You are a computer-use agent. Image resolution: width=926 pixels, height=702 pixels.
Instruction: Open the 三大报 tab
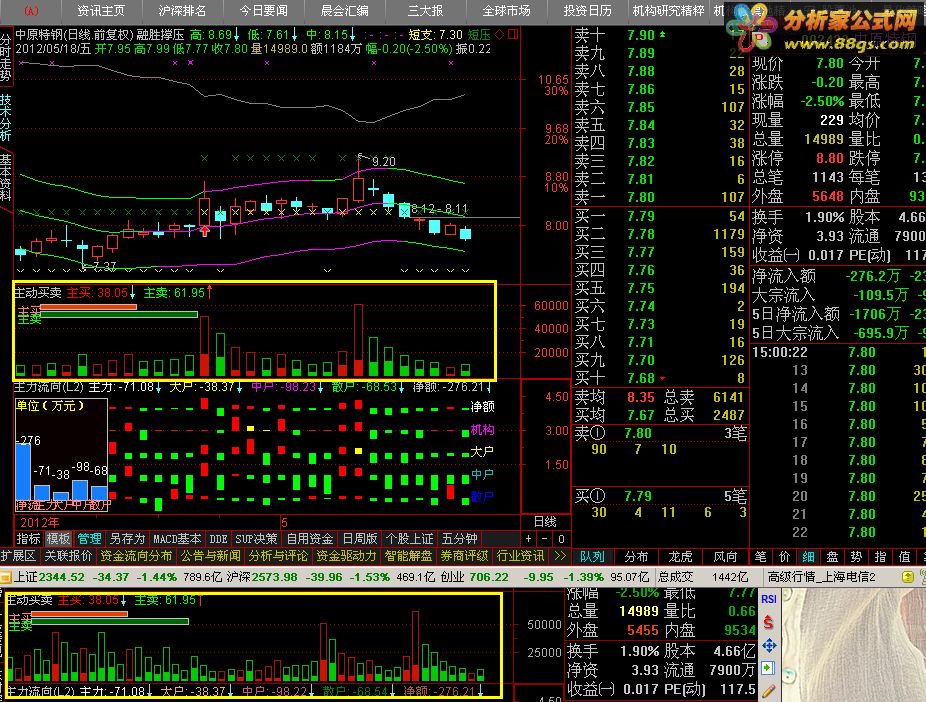click(x=425, y=11)
